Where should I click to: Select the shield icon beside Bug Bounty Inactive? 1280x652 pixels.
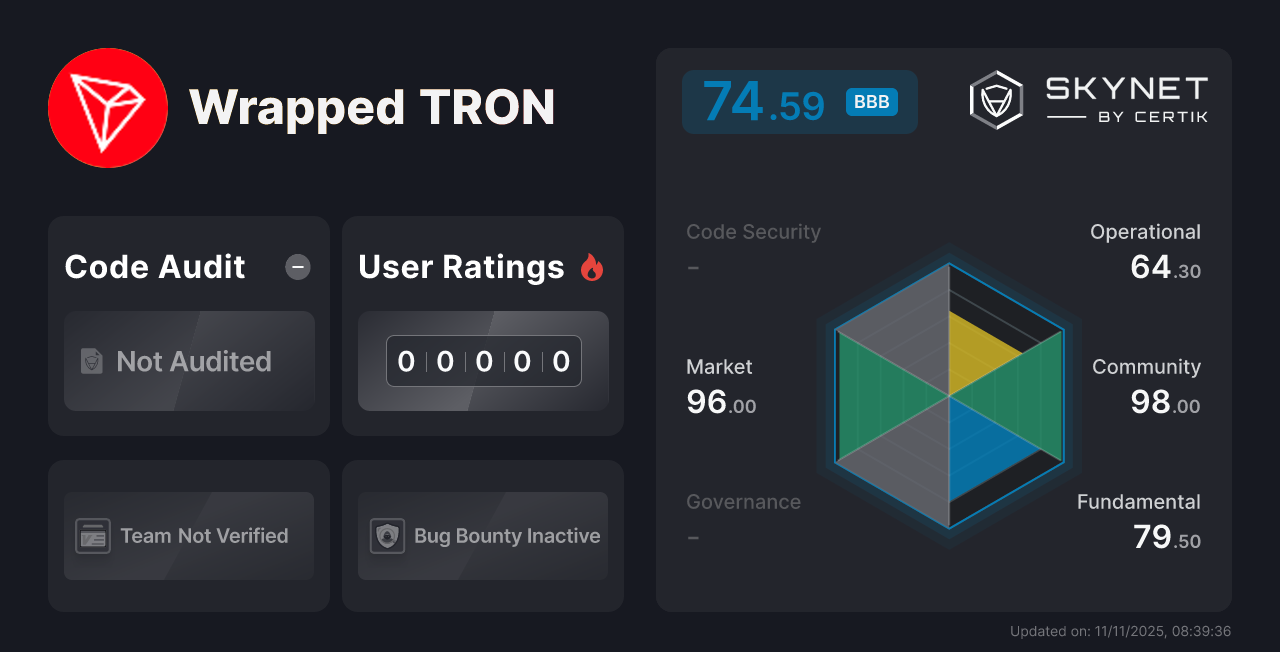pyautogui.click(x=389, y=536)
